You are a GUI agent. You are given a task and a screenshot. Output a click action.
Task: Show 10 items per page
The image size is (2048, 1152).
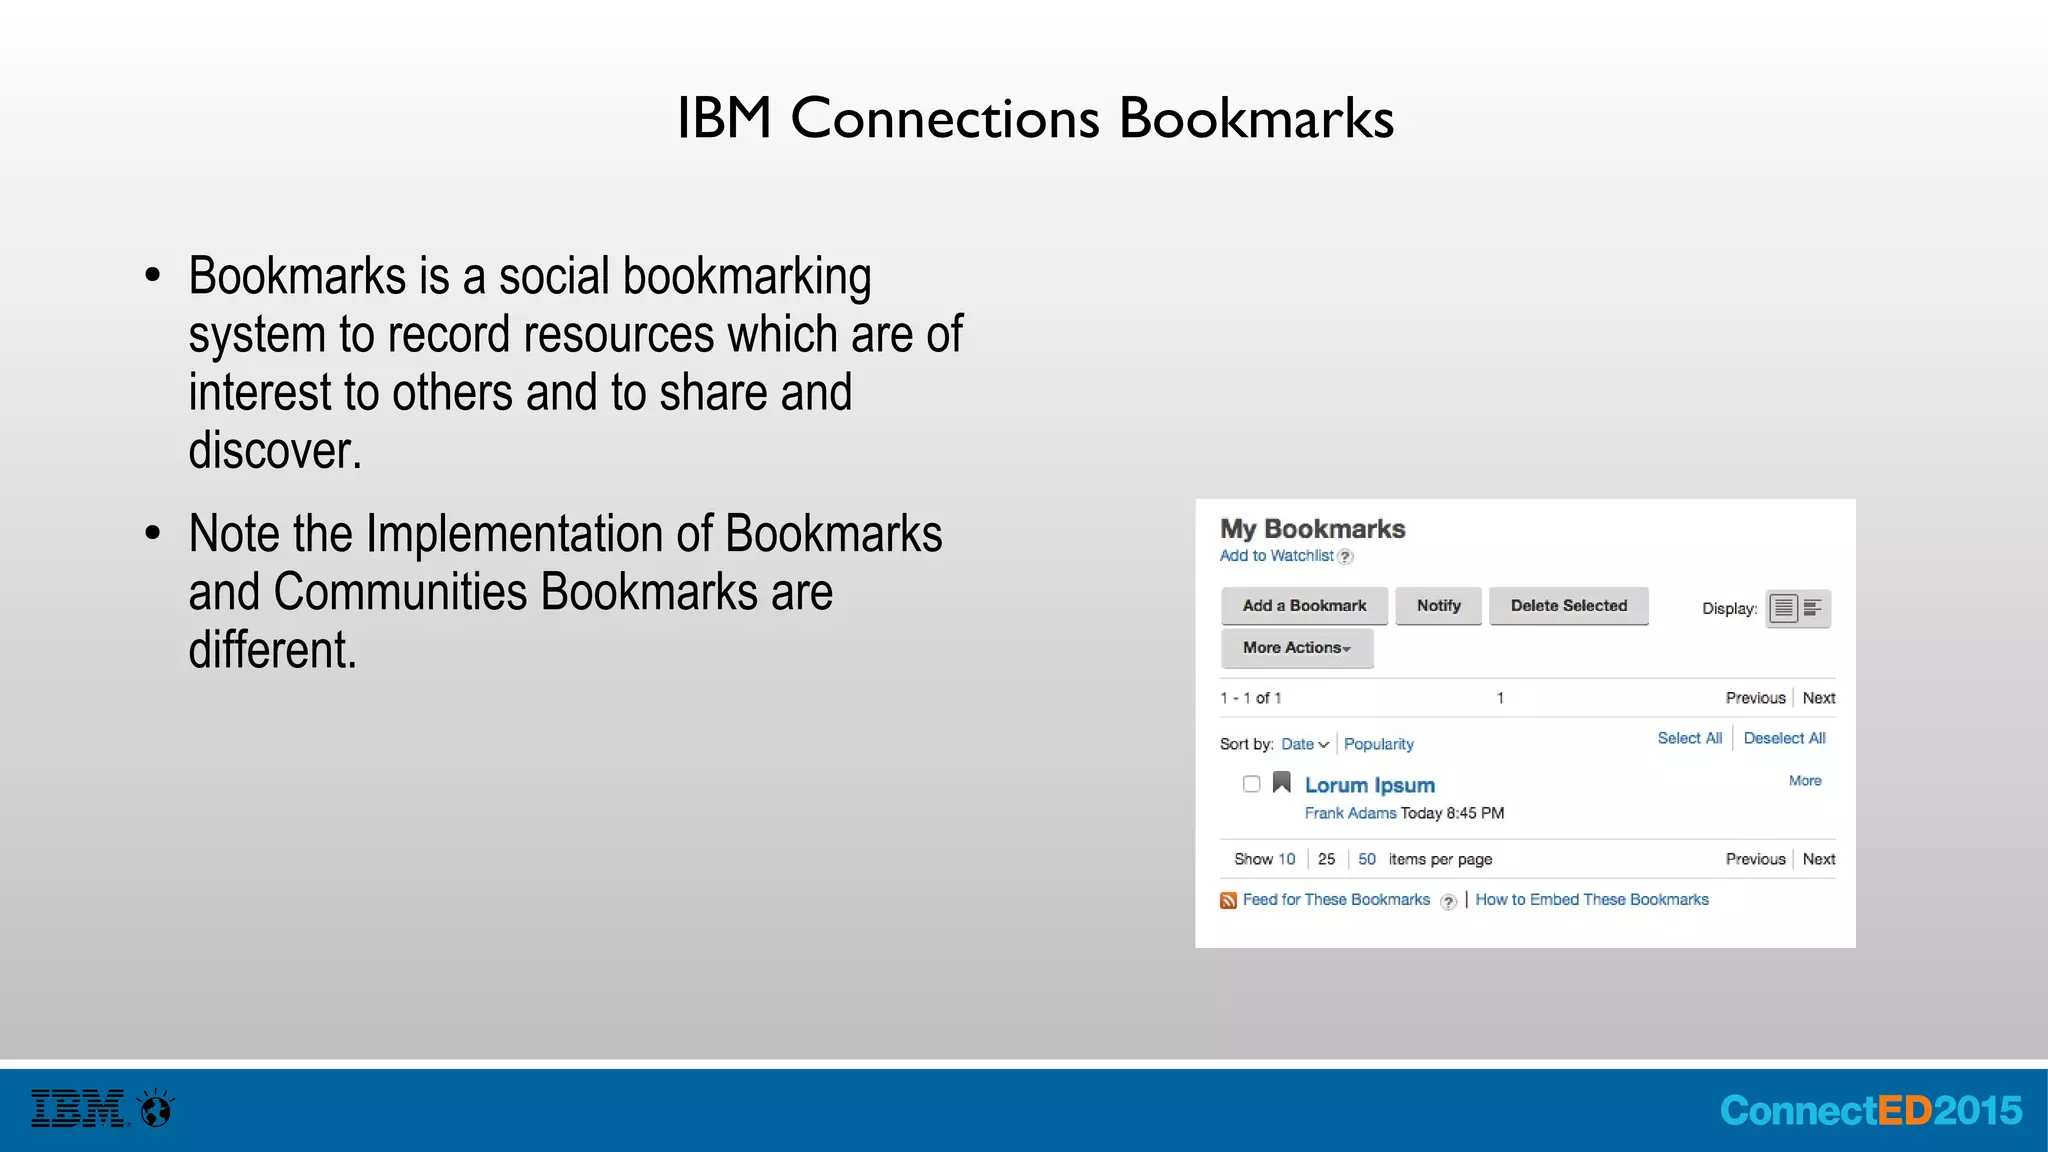1286,859
